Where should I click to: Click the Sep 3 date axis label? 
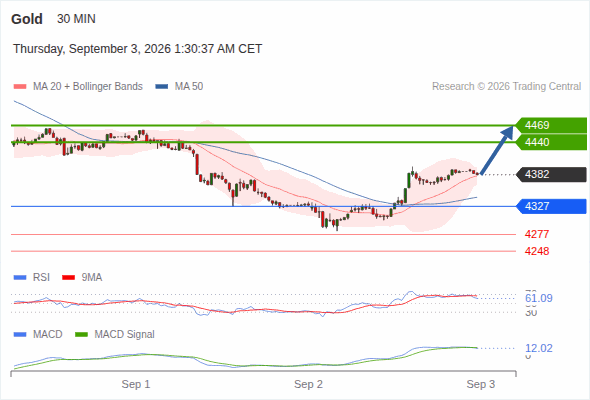pyautogui.click(x=481, y=384)
